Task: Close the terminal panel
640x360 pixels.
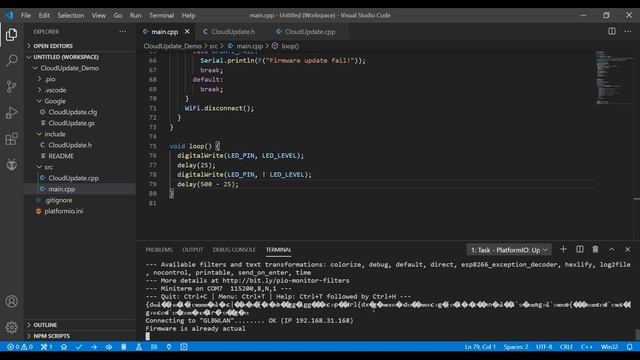Action: coord(627,249)
